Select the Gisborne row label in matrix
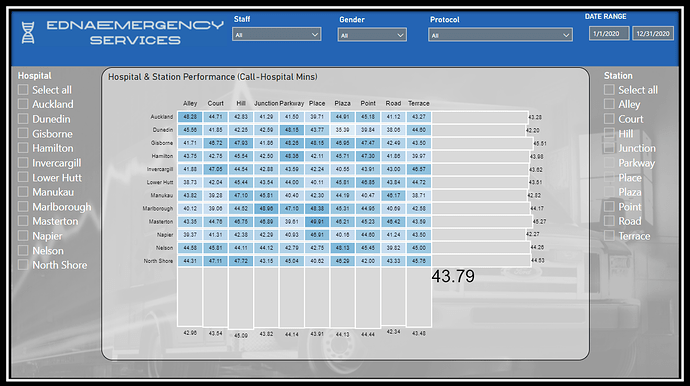Screen dimensions: 690x386 (161, 143)
